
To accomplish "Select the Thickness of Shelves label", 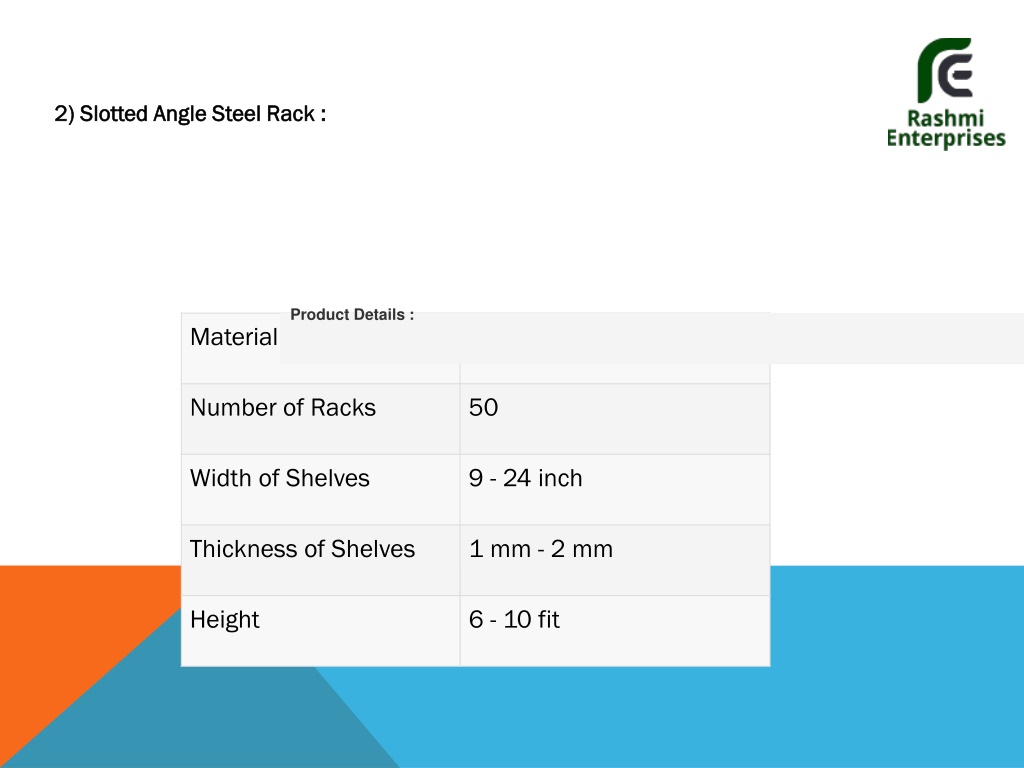I will pyautogui.click(x=302, y=549).
